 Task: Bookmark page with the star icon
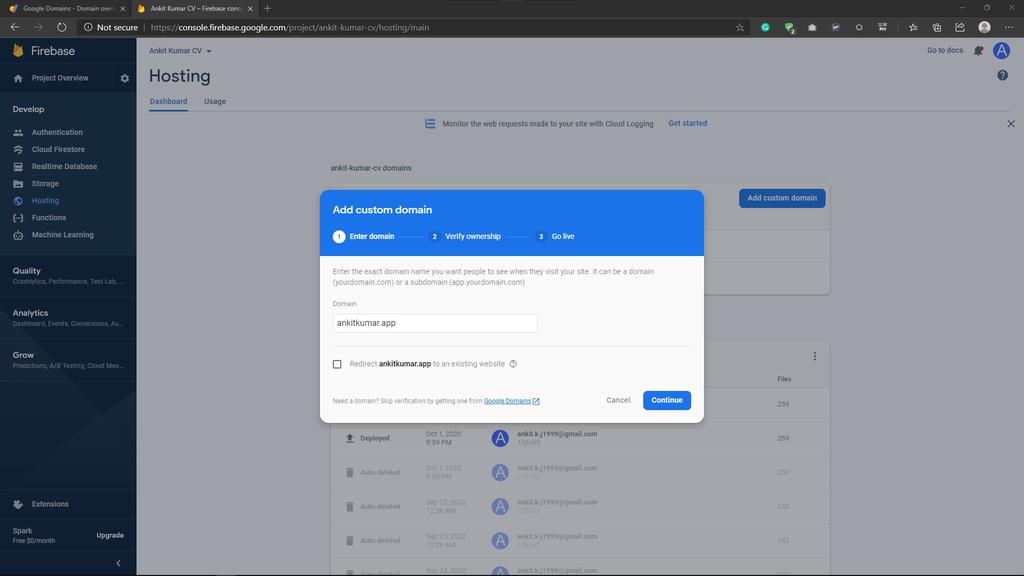739,27
